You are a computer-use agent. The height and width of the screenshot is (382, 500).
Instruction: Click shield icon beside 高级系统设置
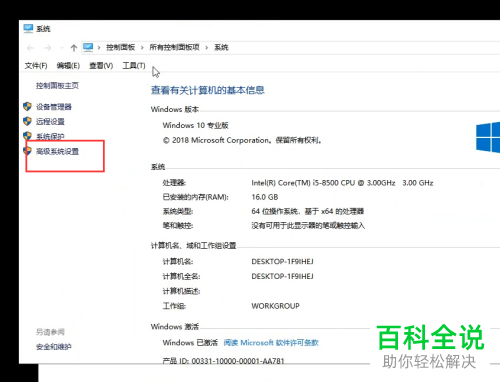(x=27, y=151)
